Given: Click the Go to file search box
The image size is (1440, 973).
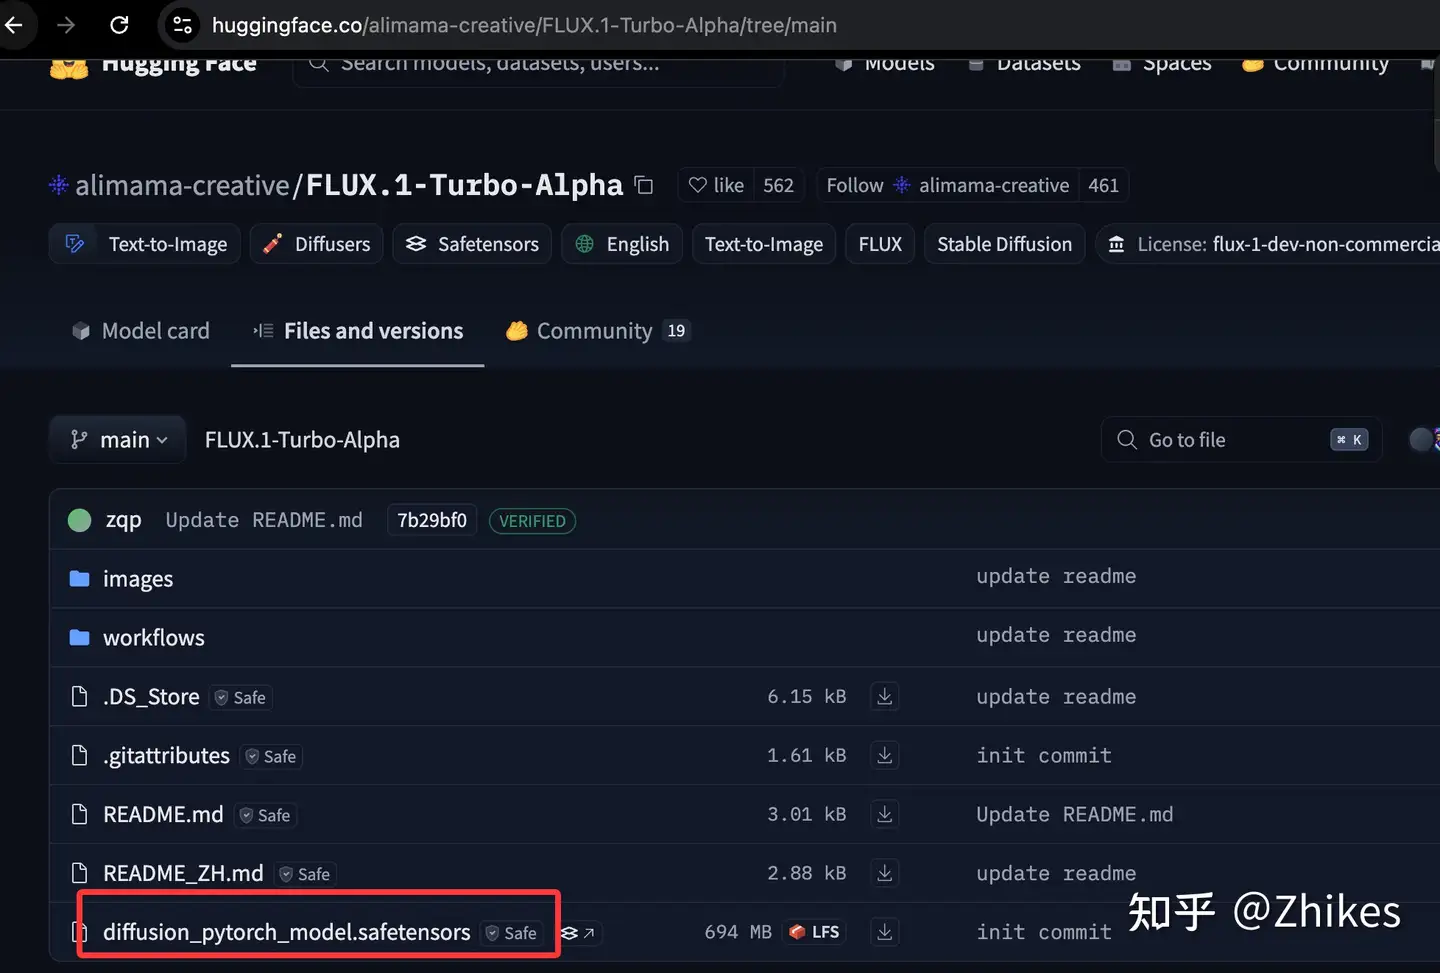Looking at the screenshot, I should [1241, 440].
